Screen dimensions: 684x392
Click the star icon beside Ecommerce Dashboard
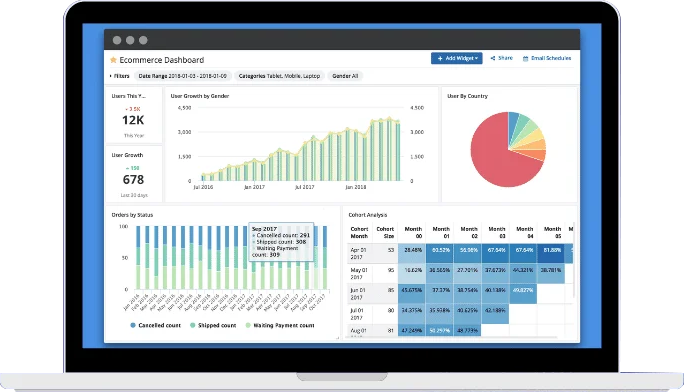coord(113,60)
